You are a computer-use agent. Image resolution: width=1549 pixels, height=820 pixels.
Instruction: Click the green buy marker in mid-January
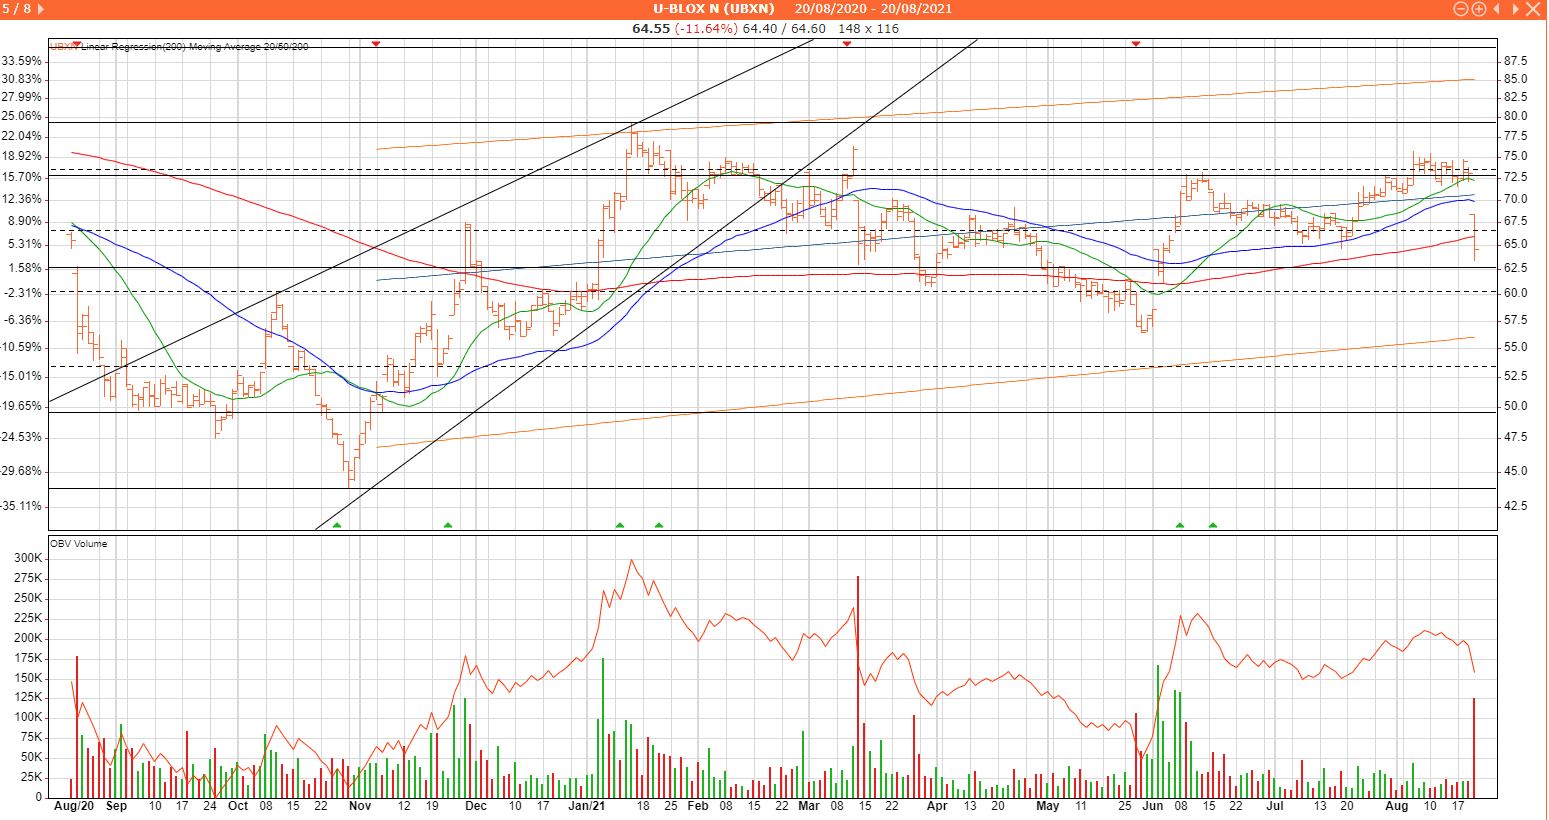coord(620,525)
